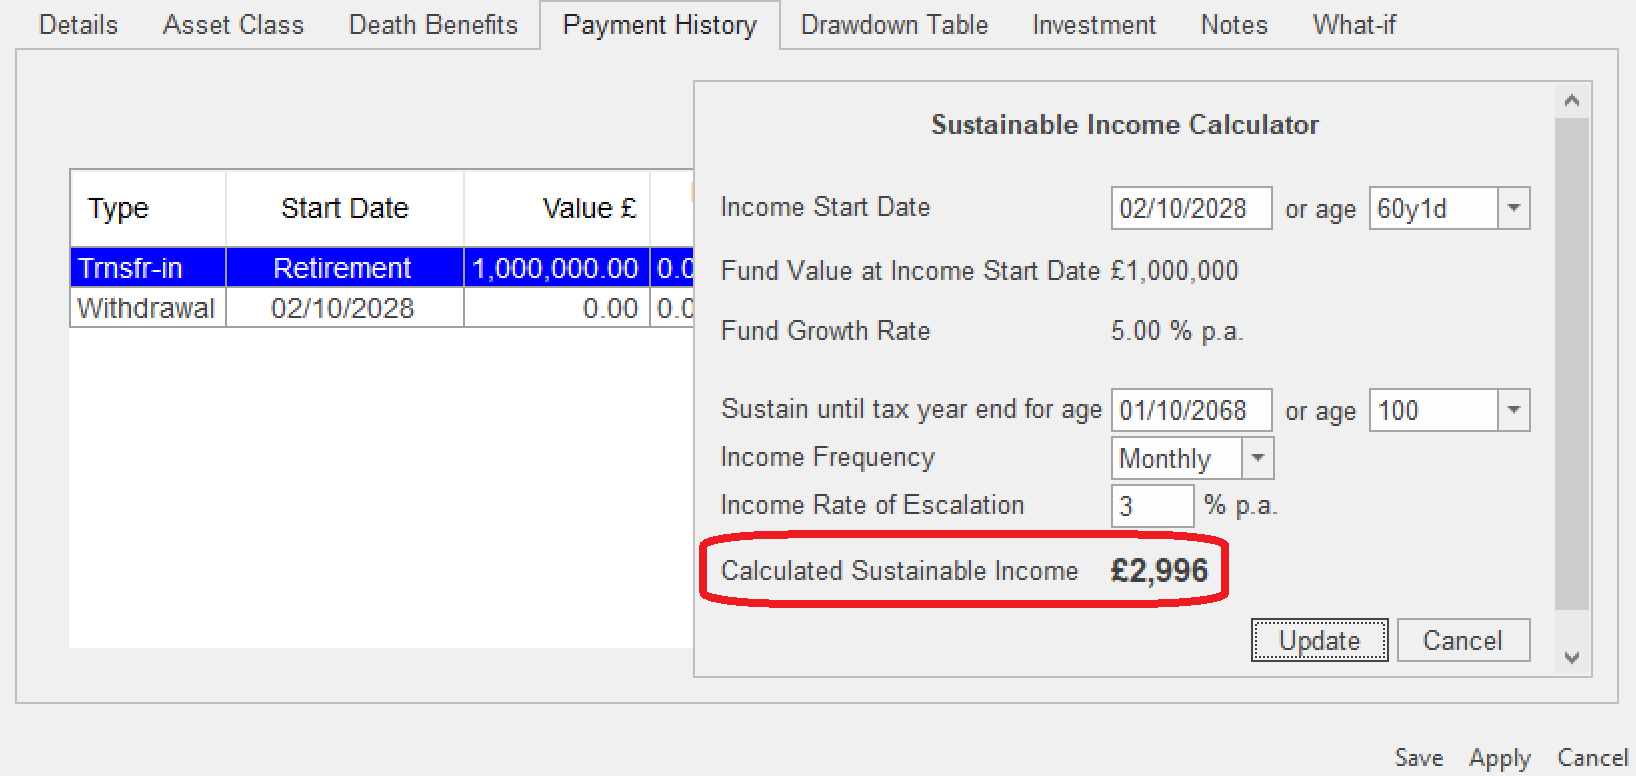The width and height of the screenshot is (1636, 776).
Task: Click the Update button
Action: pos(1319,640)
